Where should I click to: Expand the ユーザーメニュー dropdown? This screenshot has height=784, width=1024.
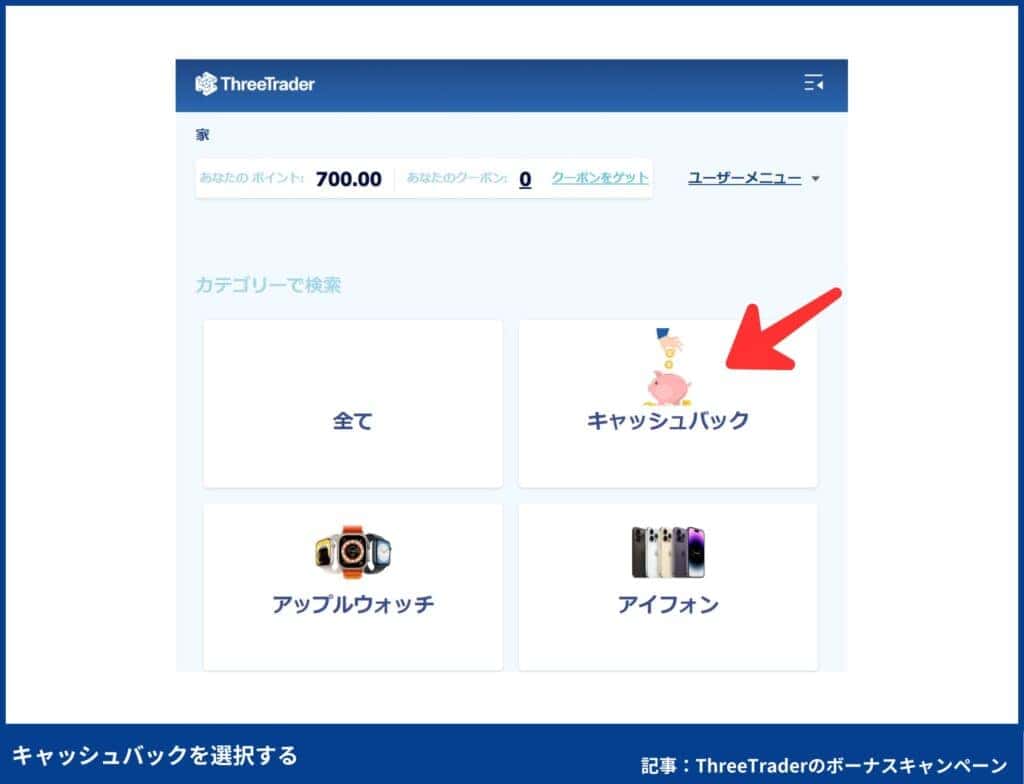click(x=754, y=178)
